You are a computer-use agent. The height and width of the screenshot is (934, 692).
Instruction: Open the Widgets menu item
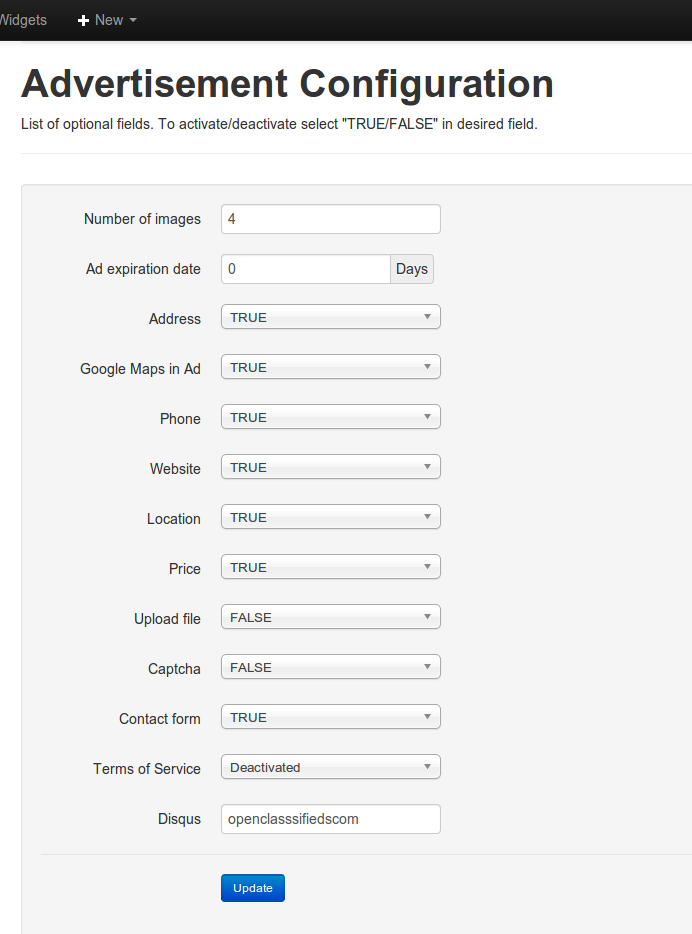click(x=23, y=20)
